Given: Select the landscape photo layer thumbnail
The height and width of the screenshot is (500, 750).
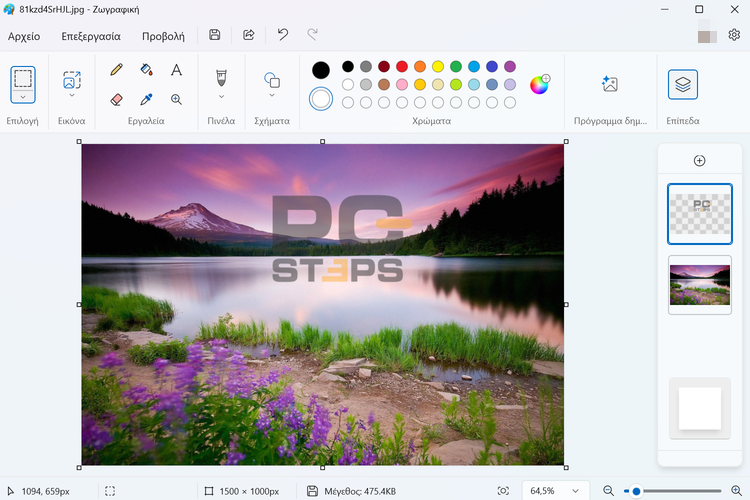Looking at the screenshot, I should pos(700,285).
